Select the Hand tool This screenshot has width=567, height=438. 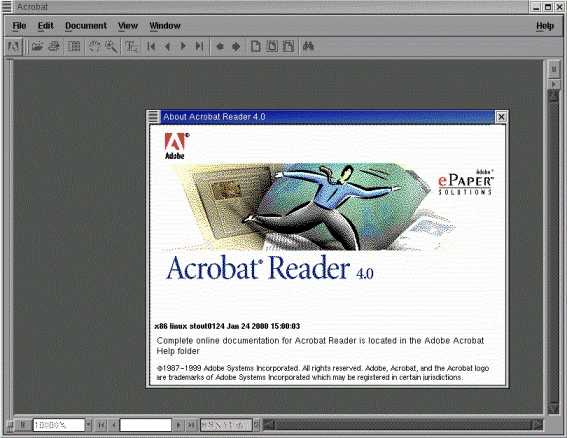click(95, 46)
